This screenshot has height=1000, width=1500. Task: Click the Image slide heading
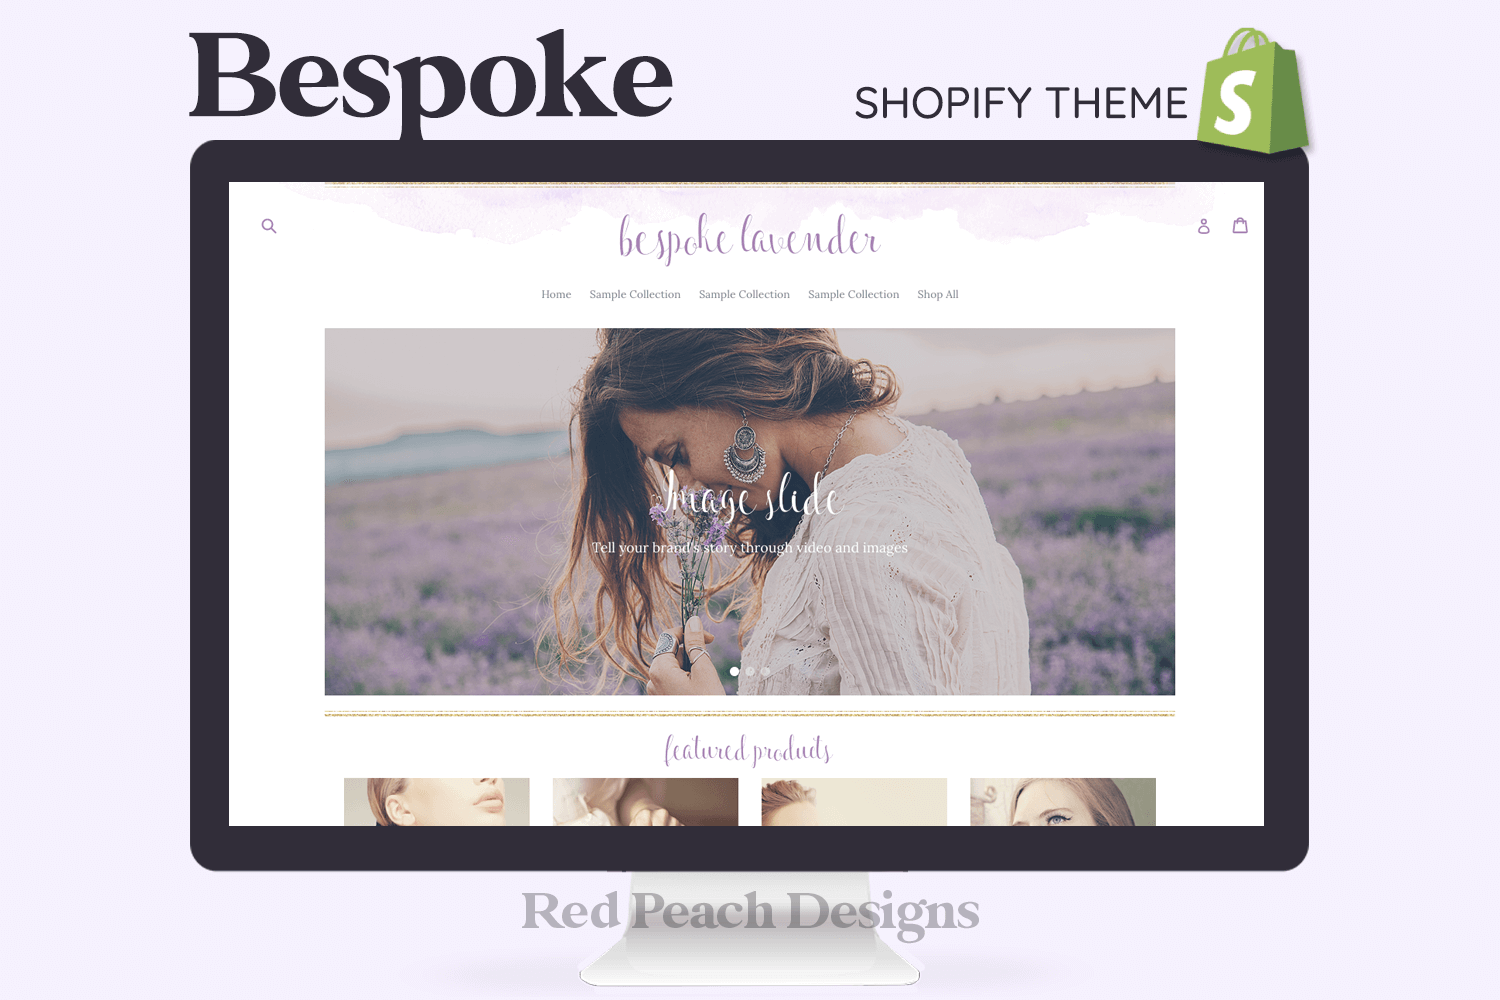[750, 497]
